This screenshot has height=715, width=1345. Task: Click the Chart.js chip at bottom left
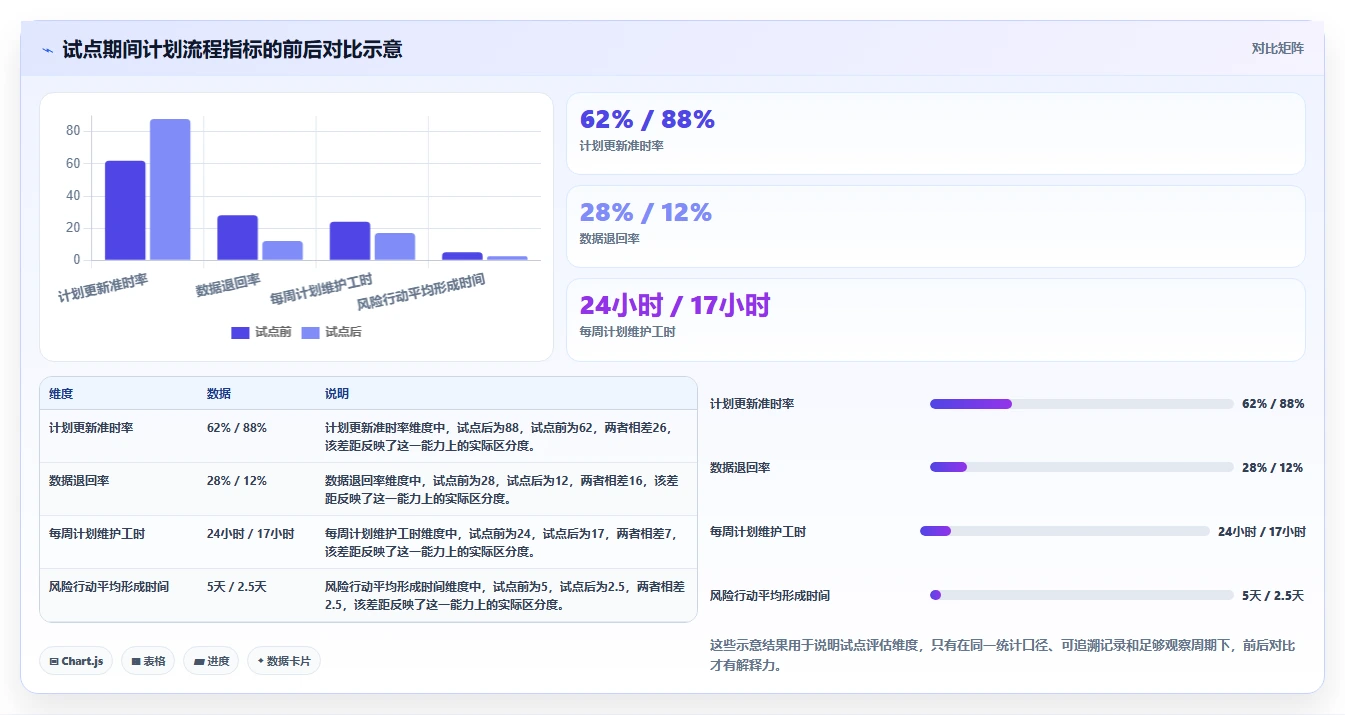[76, 661]
